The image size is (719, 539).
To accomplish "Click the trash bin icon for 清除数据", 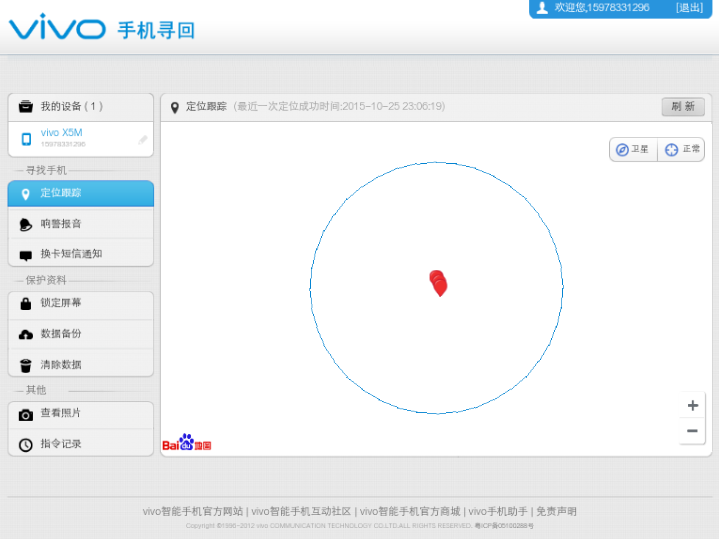I will click(x=26, y=366).
